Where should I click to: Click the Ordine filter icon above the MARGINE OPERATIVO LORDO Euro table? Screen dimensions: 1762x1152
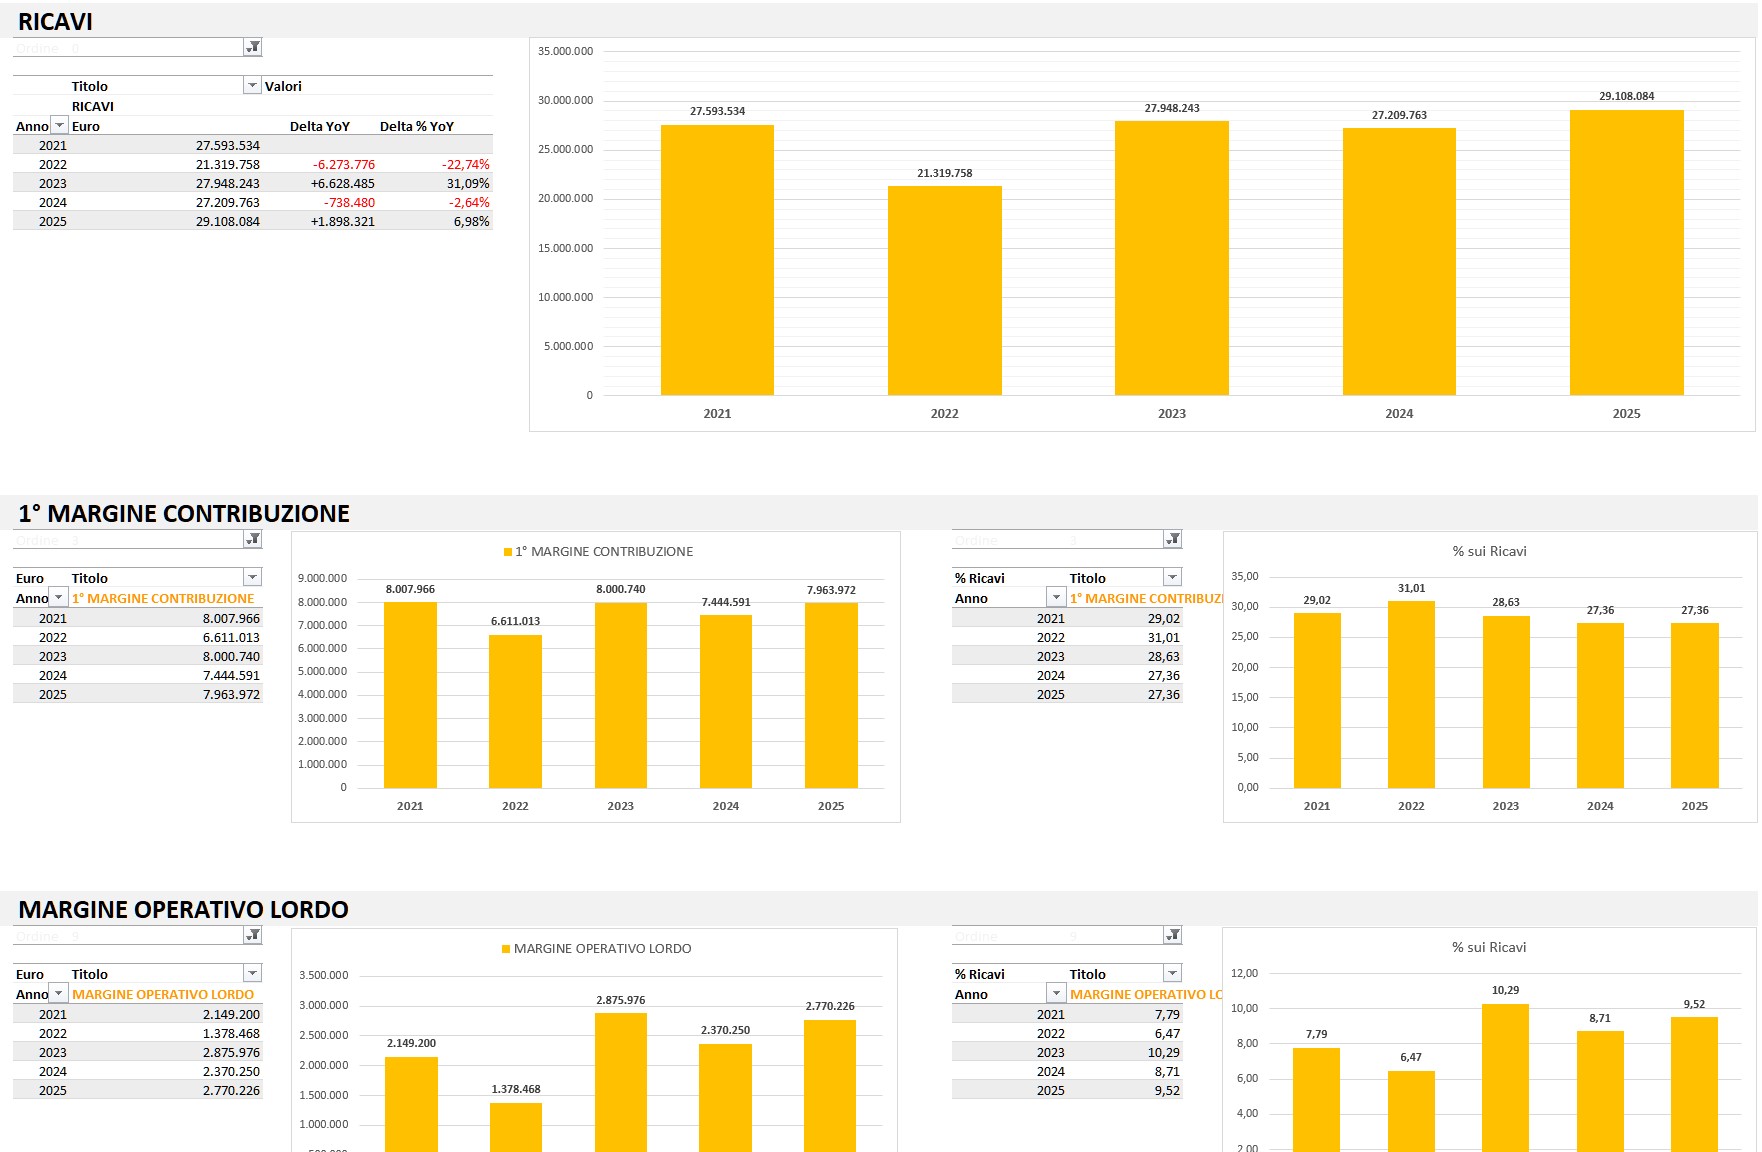(x=253, y=935)
